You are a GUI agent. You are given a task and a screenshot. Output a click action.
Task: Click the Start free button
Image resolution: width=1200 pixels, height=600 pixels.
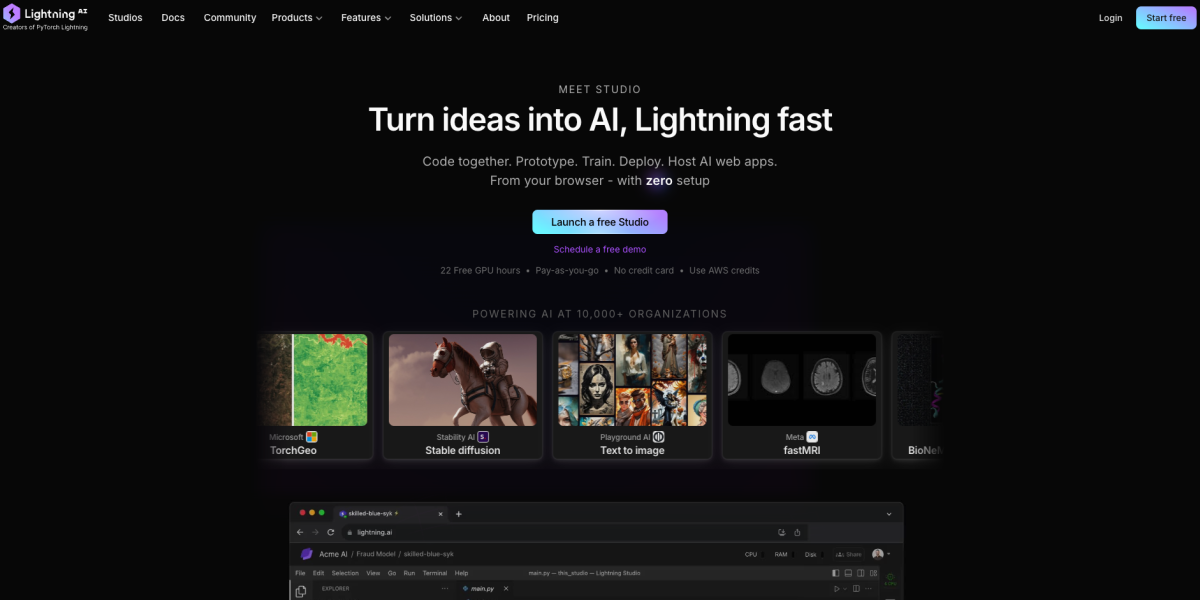click(1165, 18)
